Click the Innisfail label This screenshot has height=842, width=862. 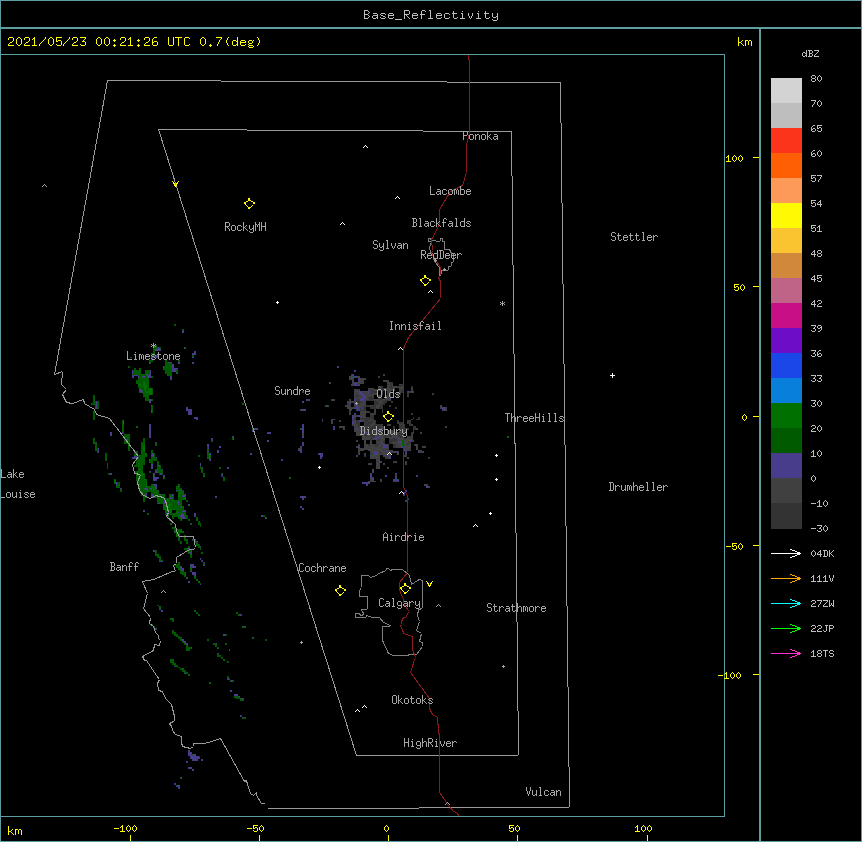click(x=415, y=326)
